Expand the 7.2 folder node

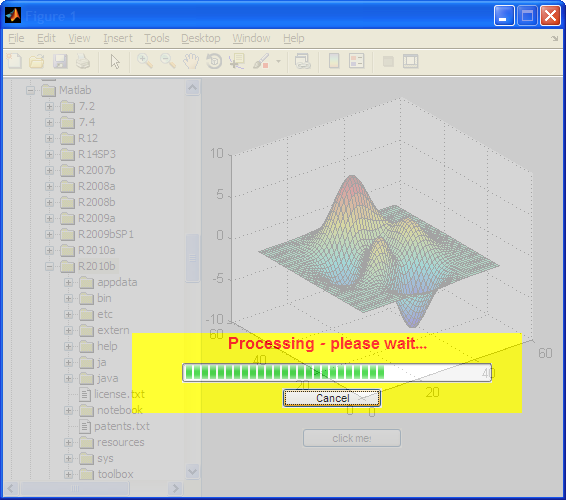49,106
